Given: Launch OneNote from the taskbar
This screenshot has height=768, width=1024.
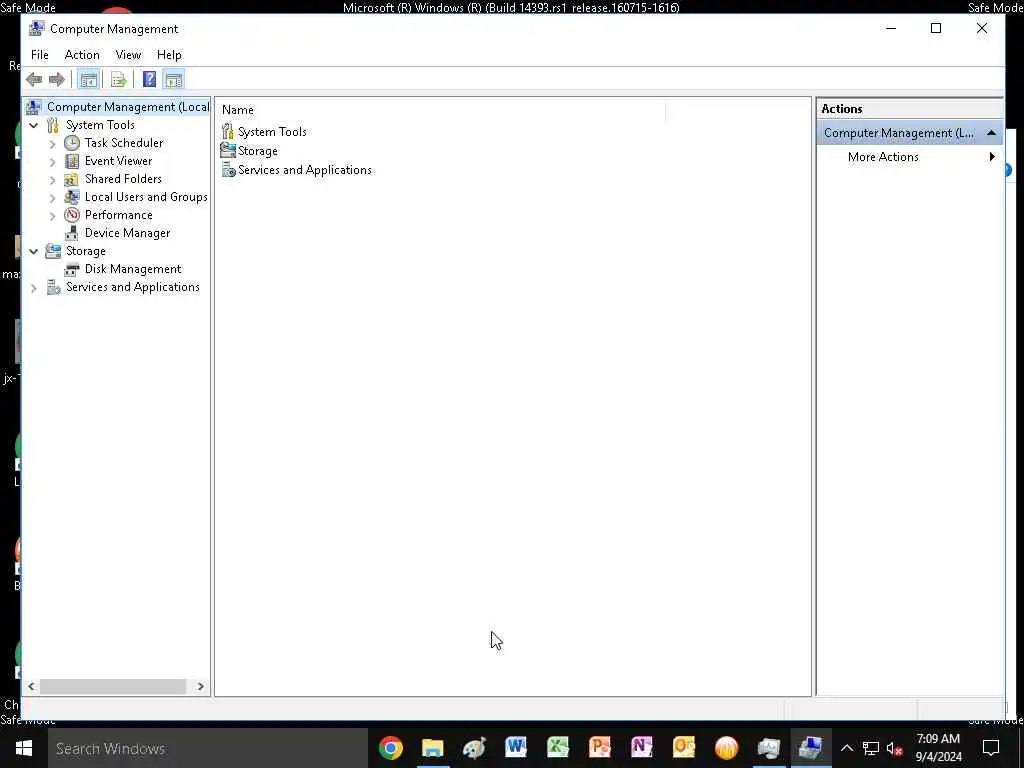Looking at the screenshot, I should point(641,748).
